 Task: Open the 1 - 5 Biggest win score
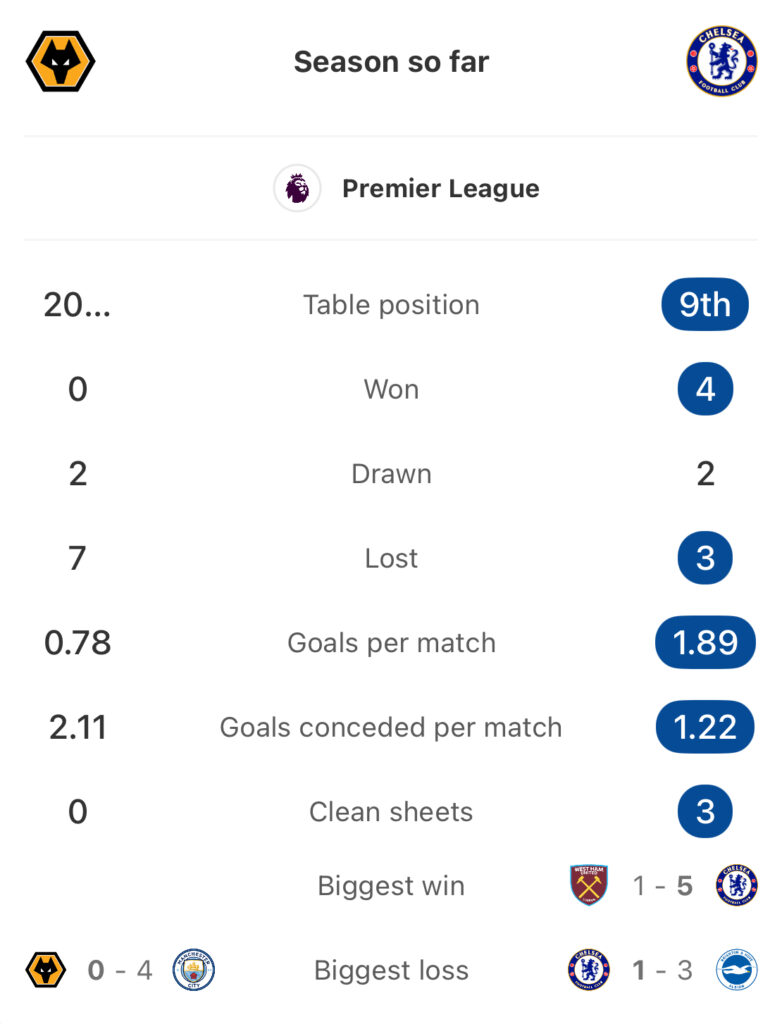[663, 886]
